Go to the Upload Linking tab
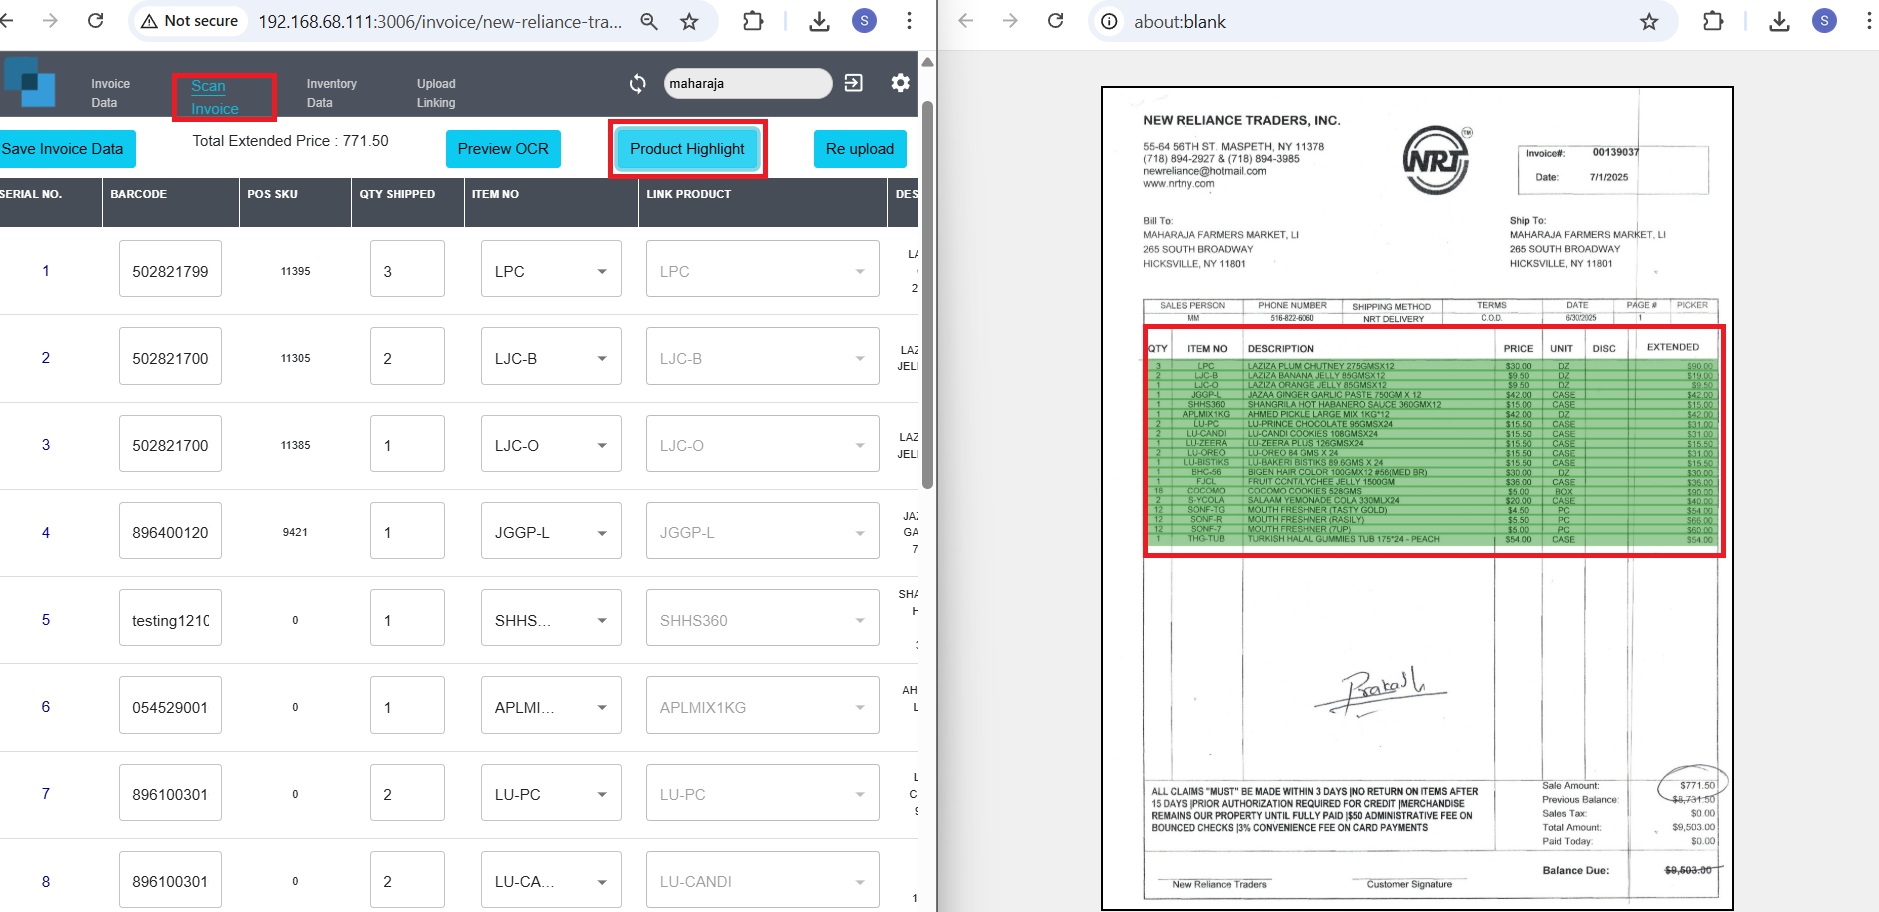This screenshot has width=1879, height=912. (436, 93)
